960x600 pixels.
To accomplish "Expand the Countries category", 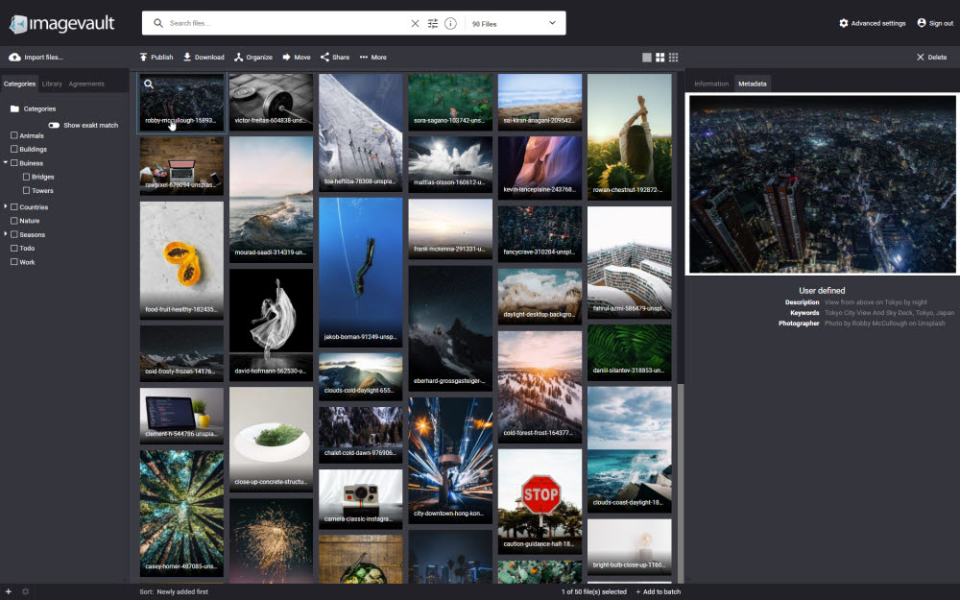I will [8, 207].
